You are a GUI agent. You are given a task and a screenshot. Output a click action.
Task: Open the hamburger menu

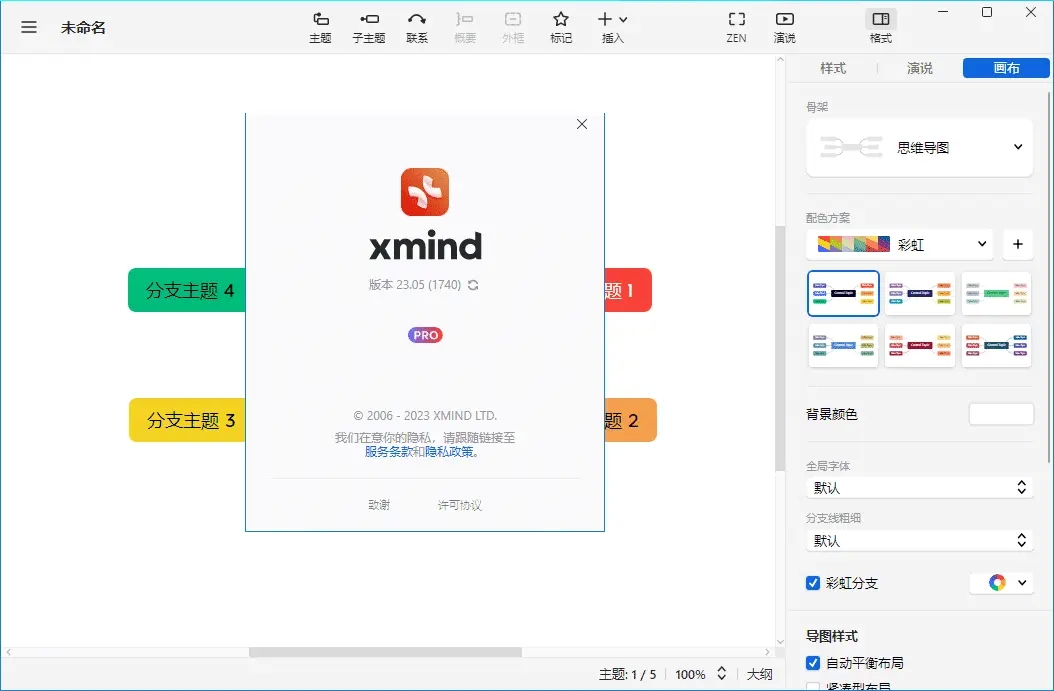pyautogui.click(x=29, y=27)
